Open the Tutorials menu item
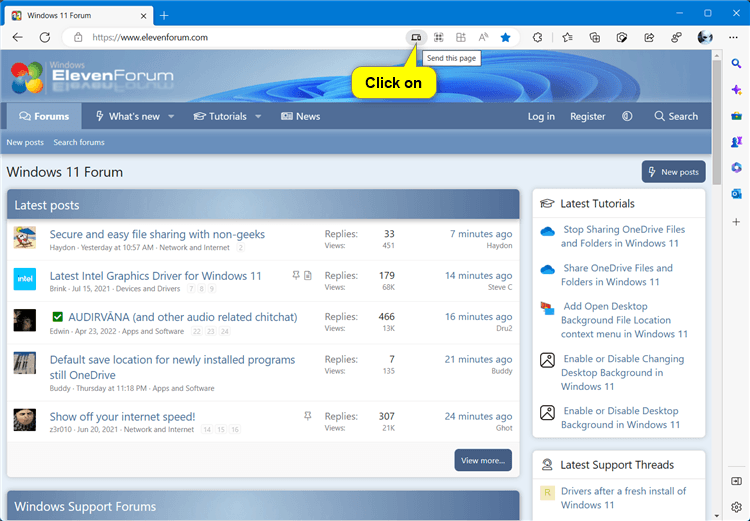 [x=220, y=116]
